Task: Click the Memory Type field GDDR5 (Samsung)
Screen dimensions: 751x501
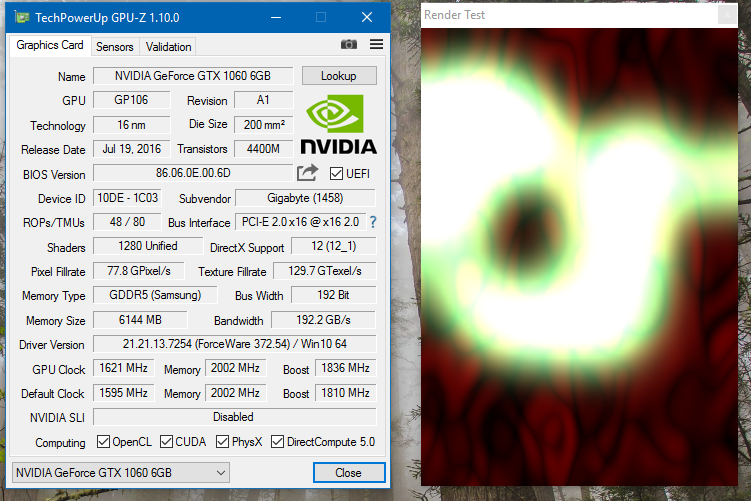Action: 155,295
